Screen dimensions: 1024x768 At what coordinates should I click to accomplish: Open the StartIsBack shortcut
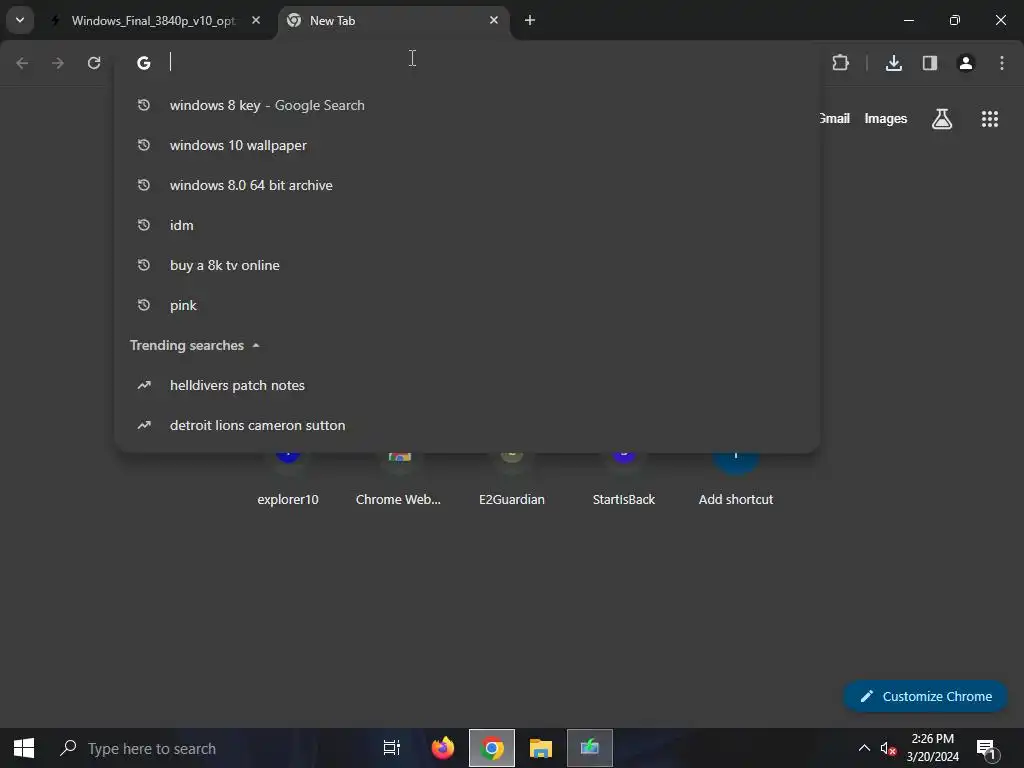tap(624, 480)
